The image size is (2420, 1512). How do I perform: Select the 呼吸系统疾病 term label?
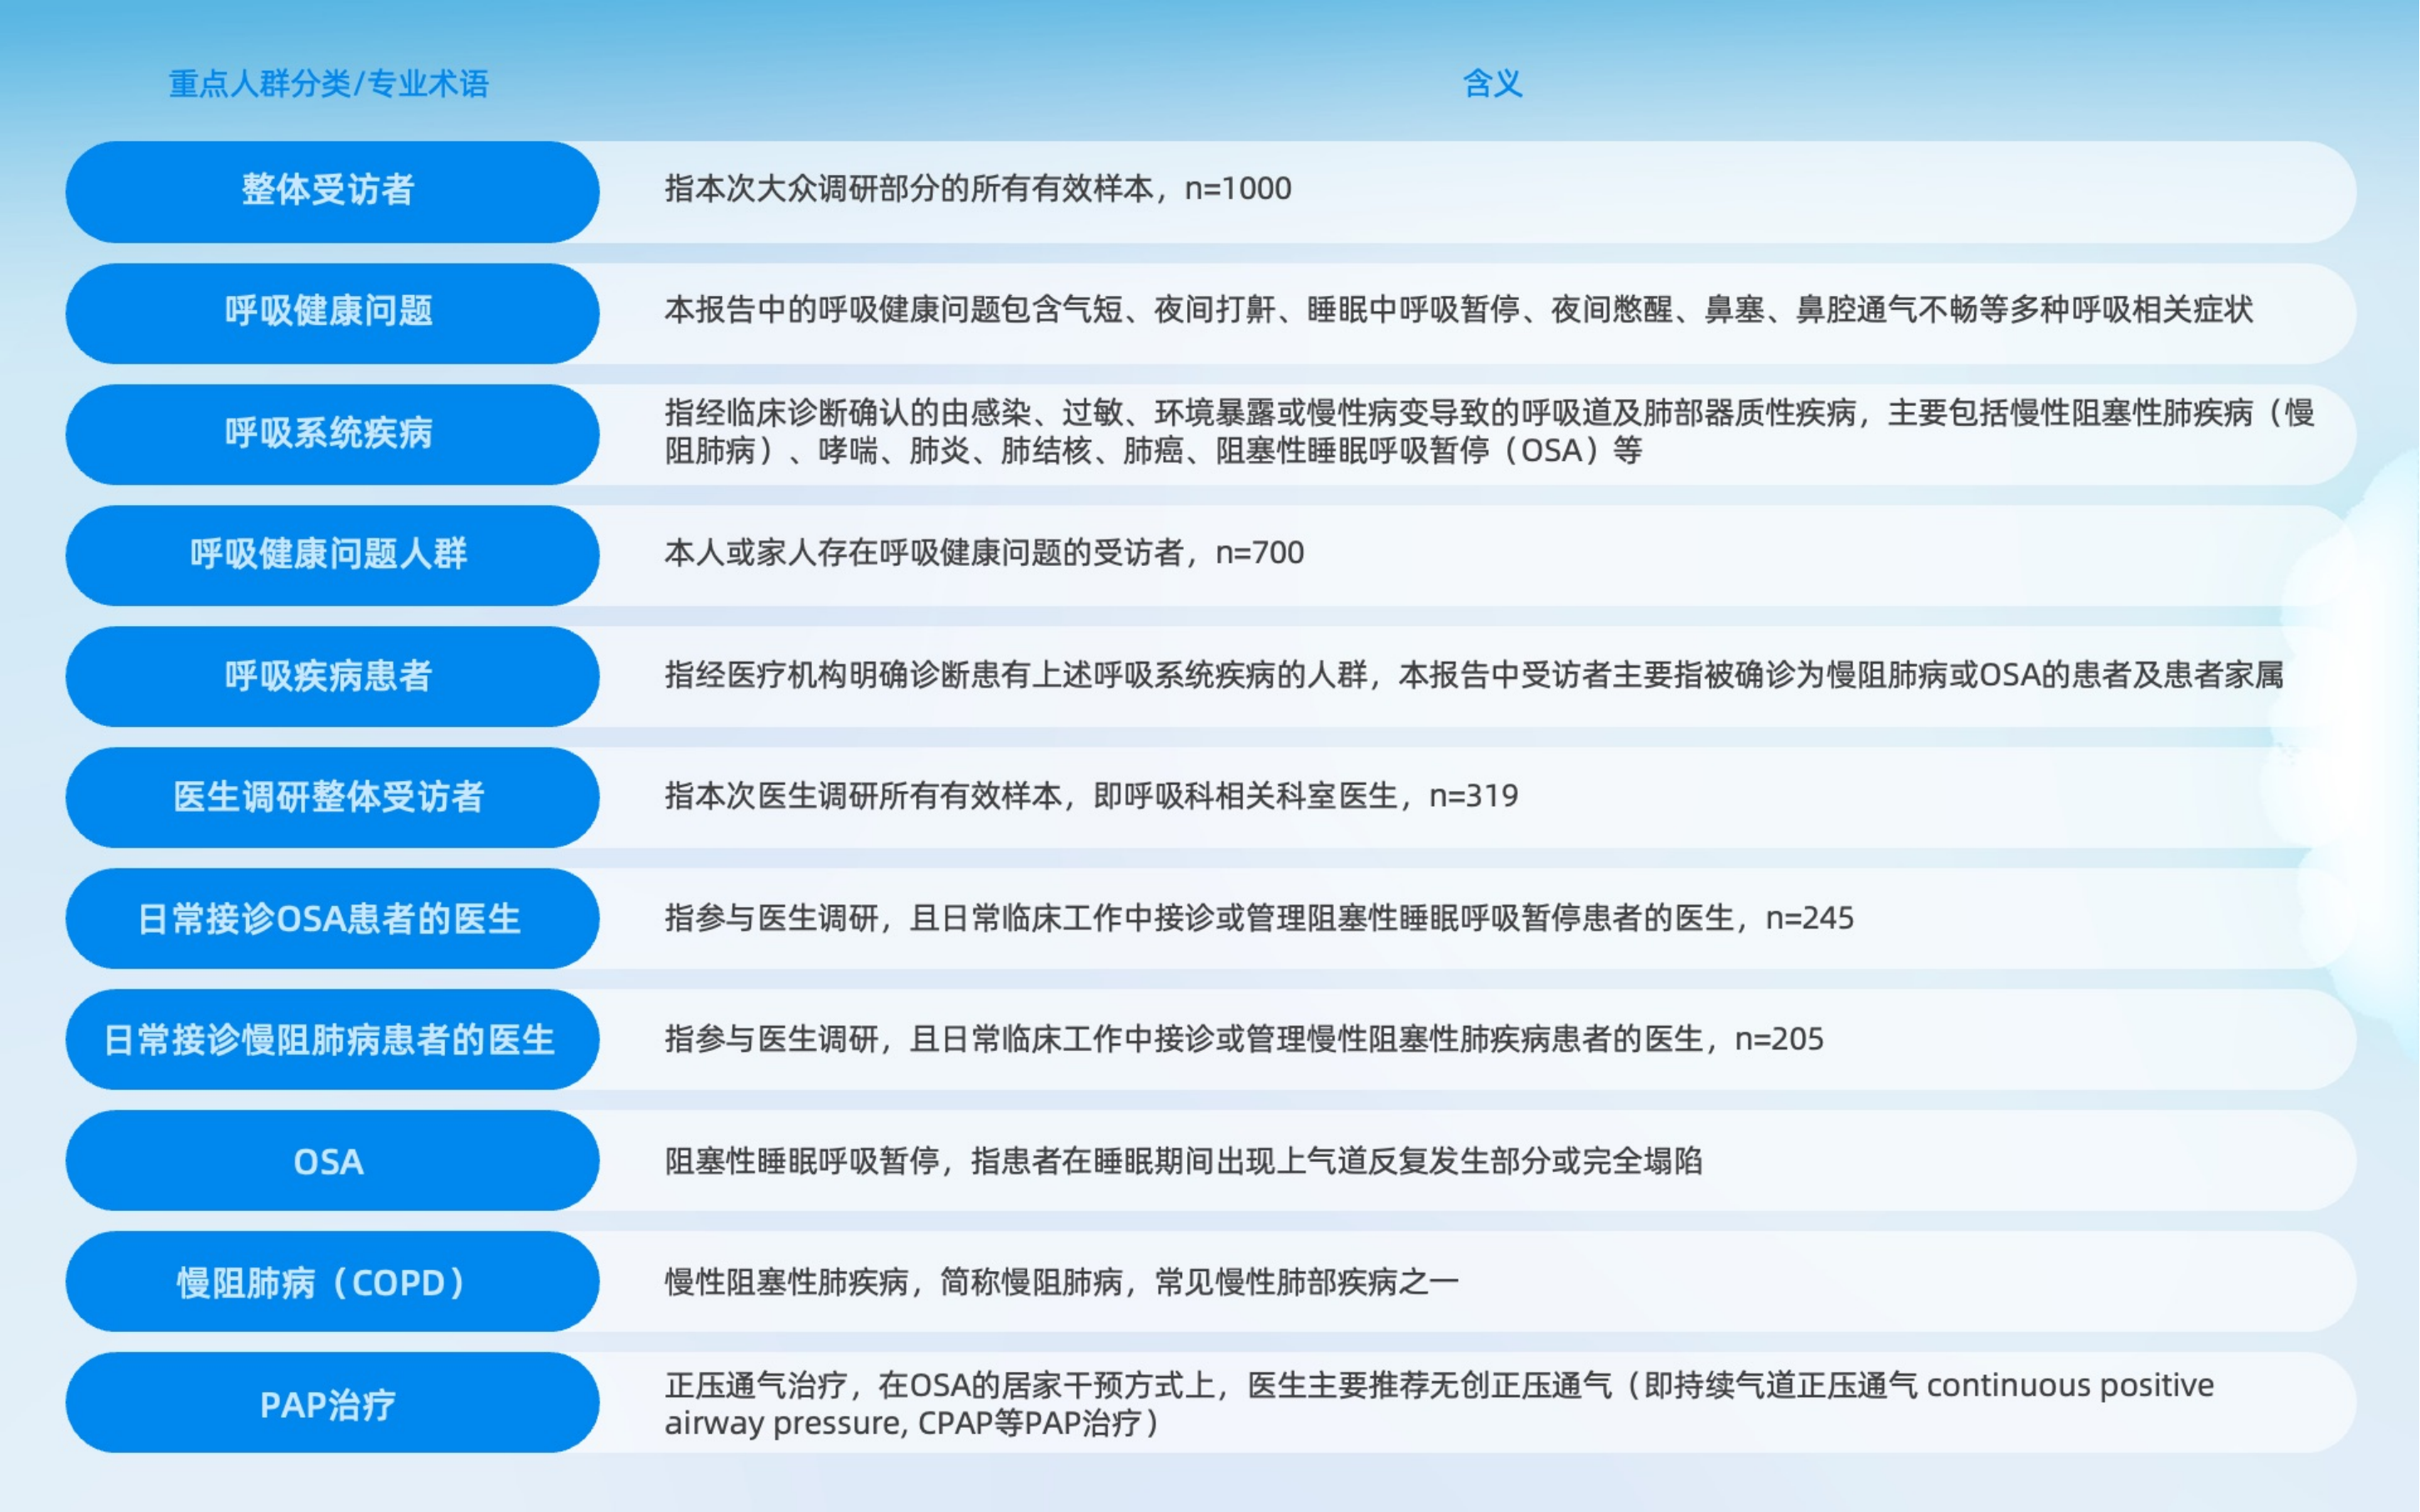330,434
